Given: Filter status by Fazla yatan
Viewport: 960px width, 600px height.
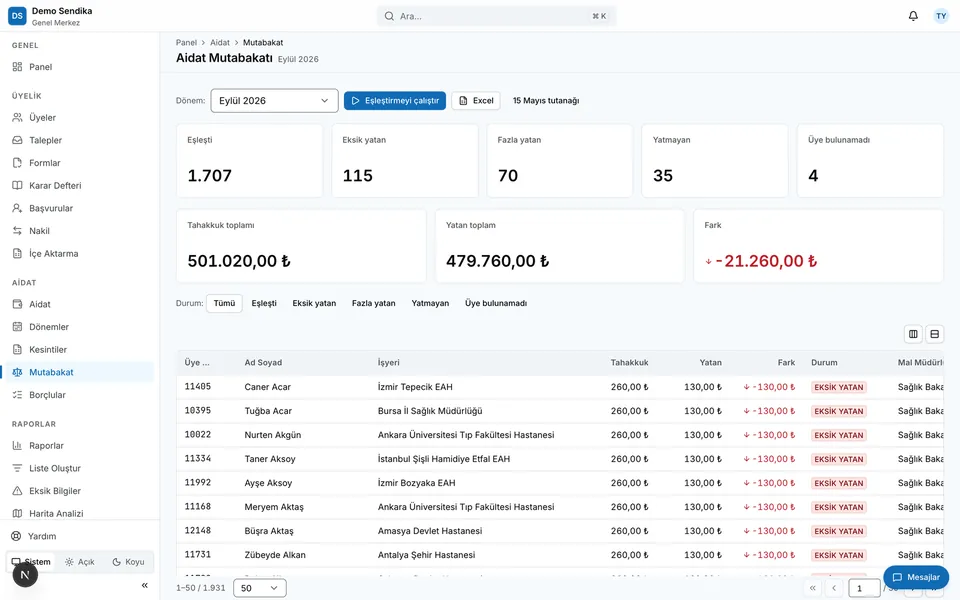Looking at the screenshot, I should pyautogui.click(x=373, y=303).
